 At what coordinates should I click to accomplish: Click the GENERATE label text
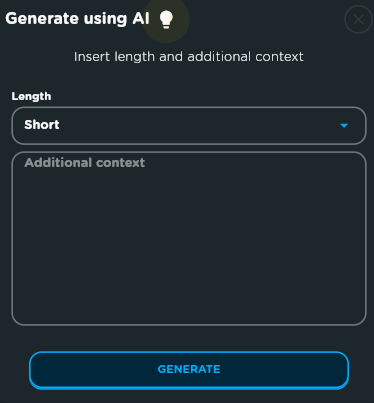[x=189, y=369]
